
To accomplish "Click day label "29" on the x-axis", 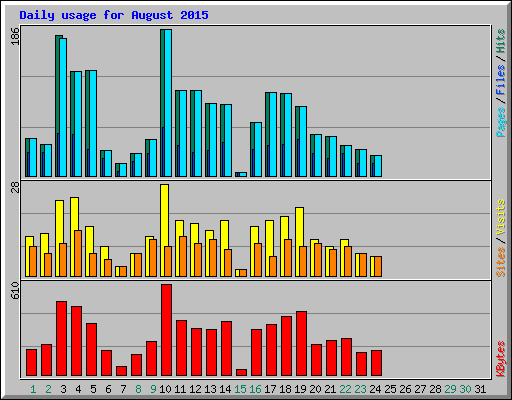I will [450, 389].
